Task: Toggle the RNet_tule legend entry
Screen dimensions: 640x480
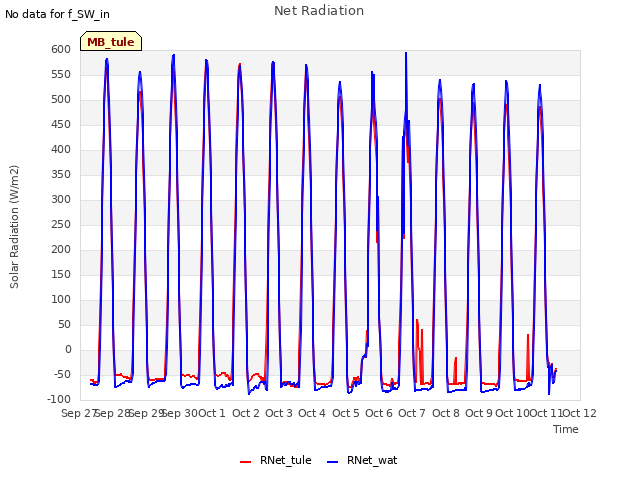Action: (276, 460)
